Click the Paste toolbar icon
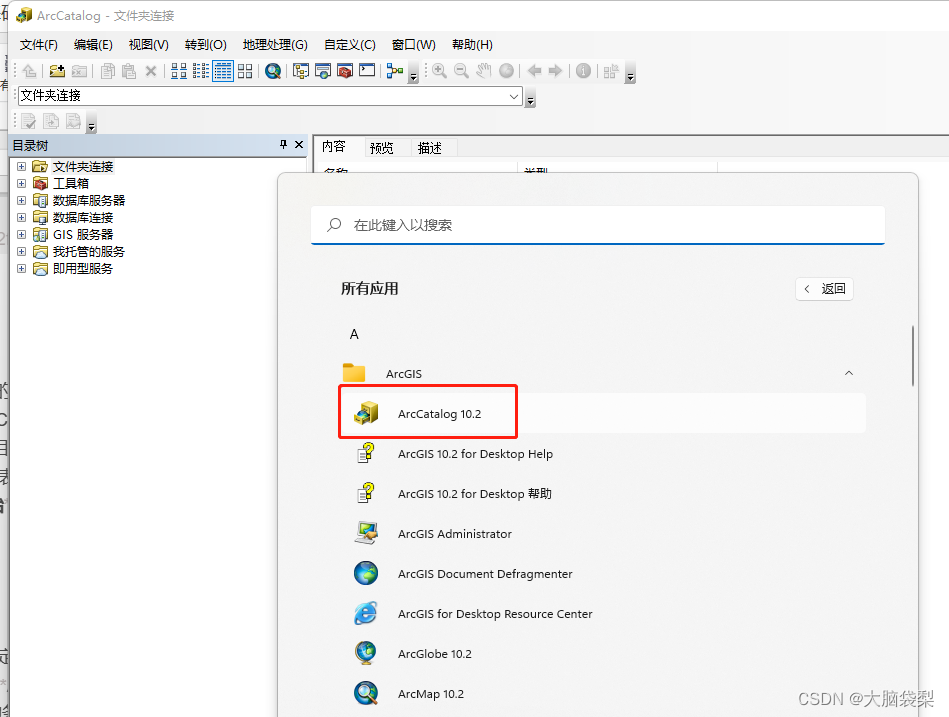Screen dimensions: 949x717 [x=129, y=71]
